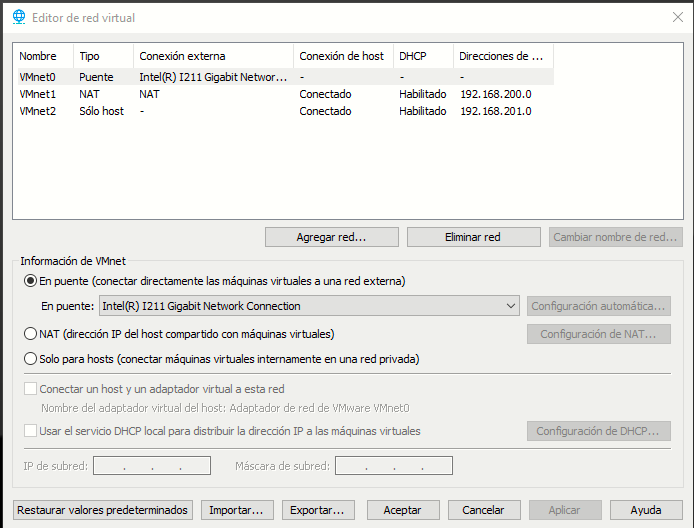Select the VMnet1 network row
Viewport: 694px width, 528px height.
click(x=285, y=94)
